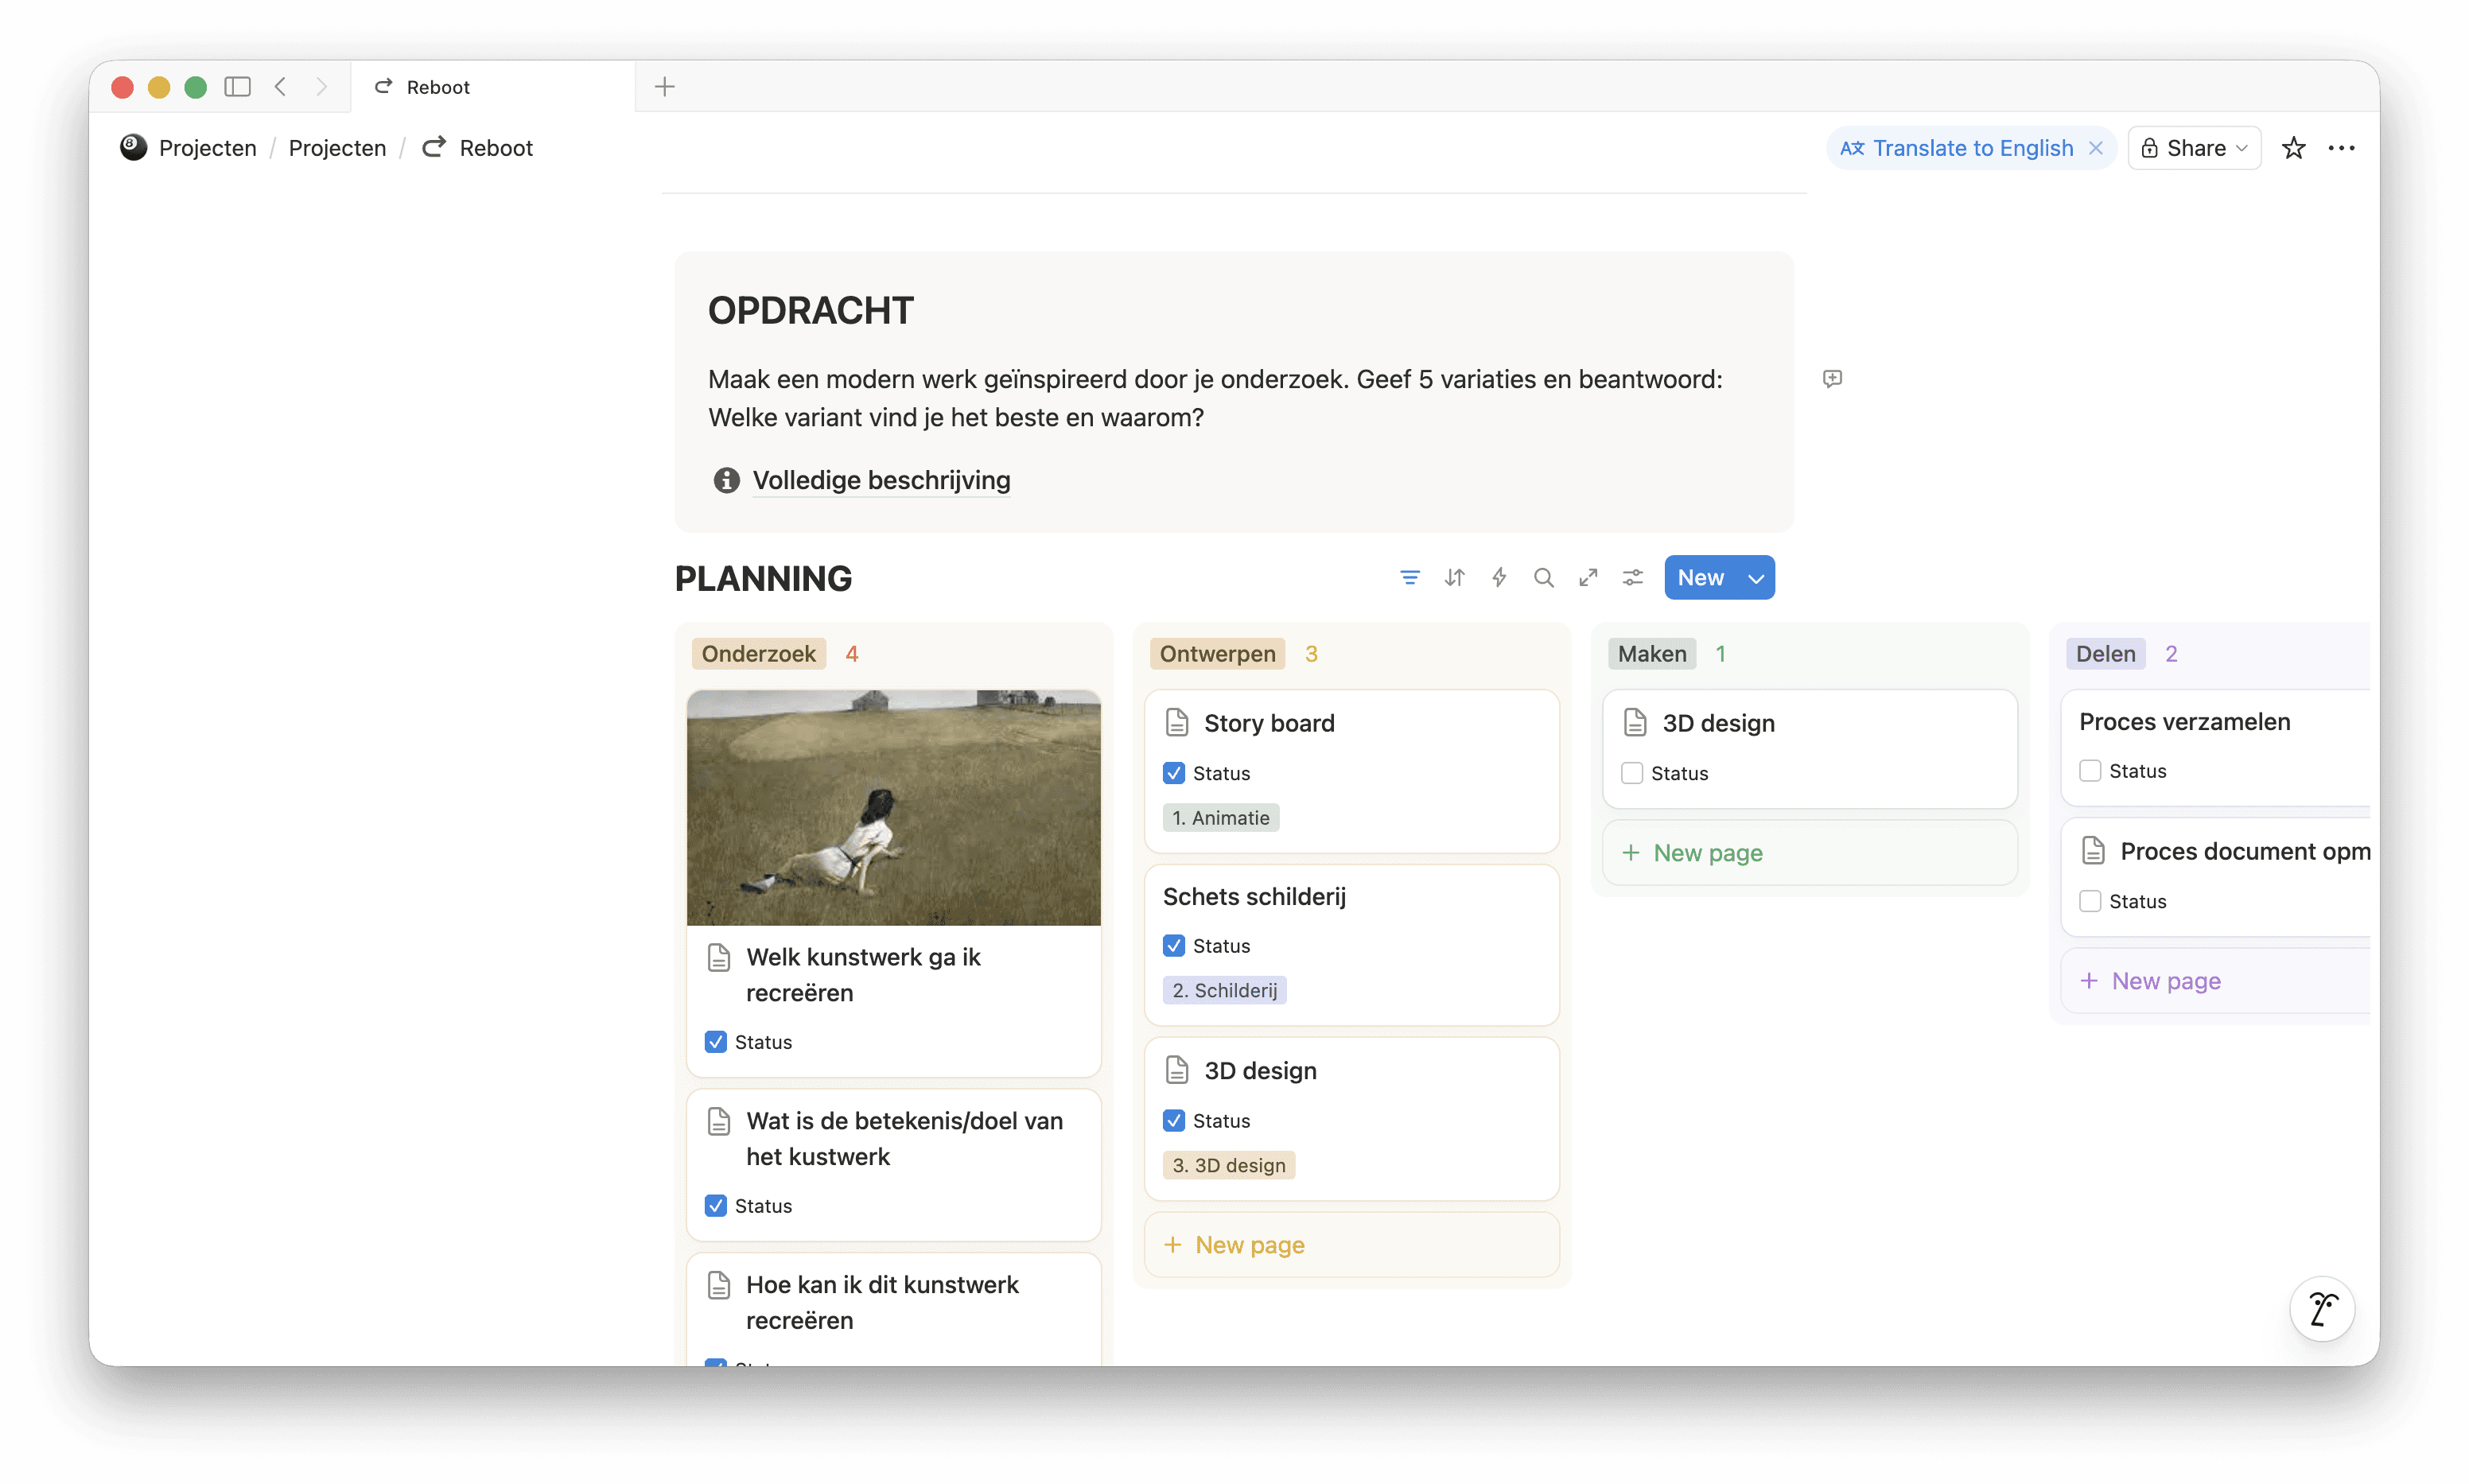Image resolution: width=2469 pixels, height=1484 pixels.
Task: Add a comment on the Opdracht block
Action: pyautogui.click(x=1832, y=379)
